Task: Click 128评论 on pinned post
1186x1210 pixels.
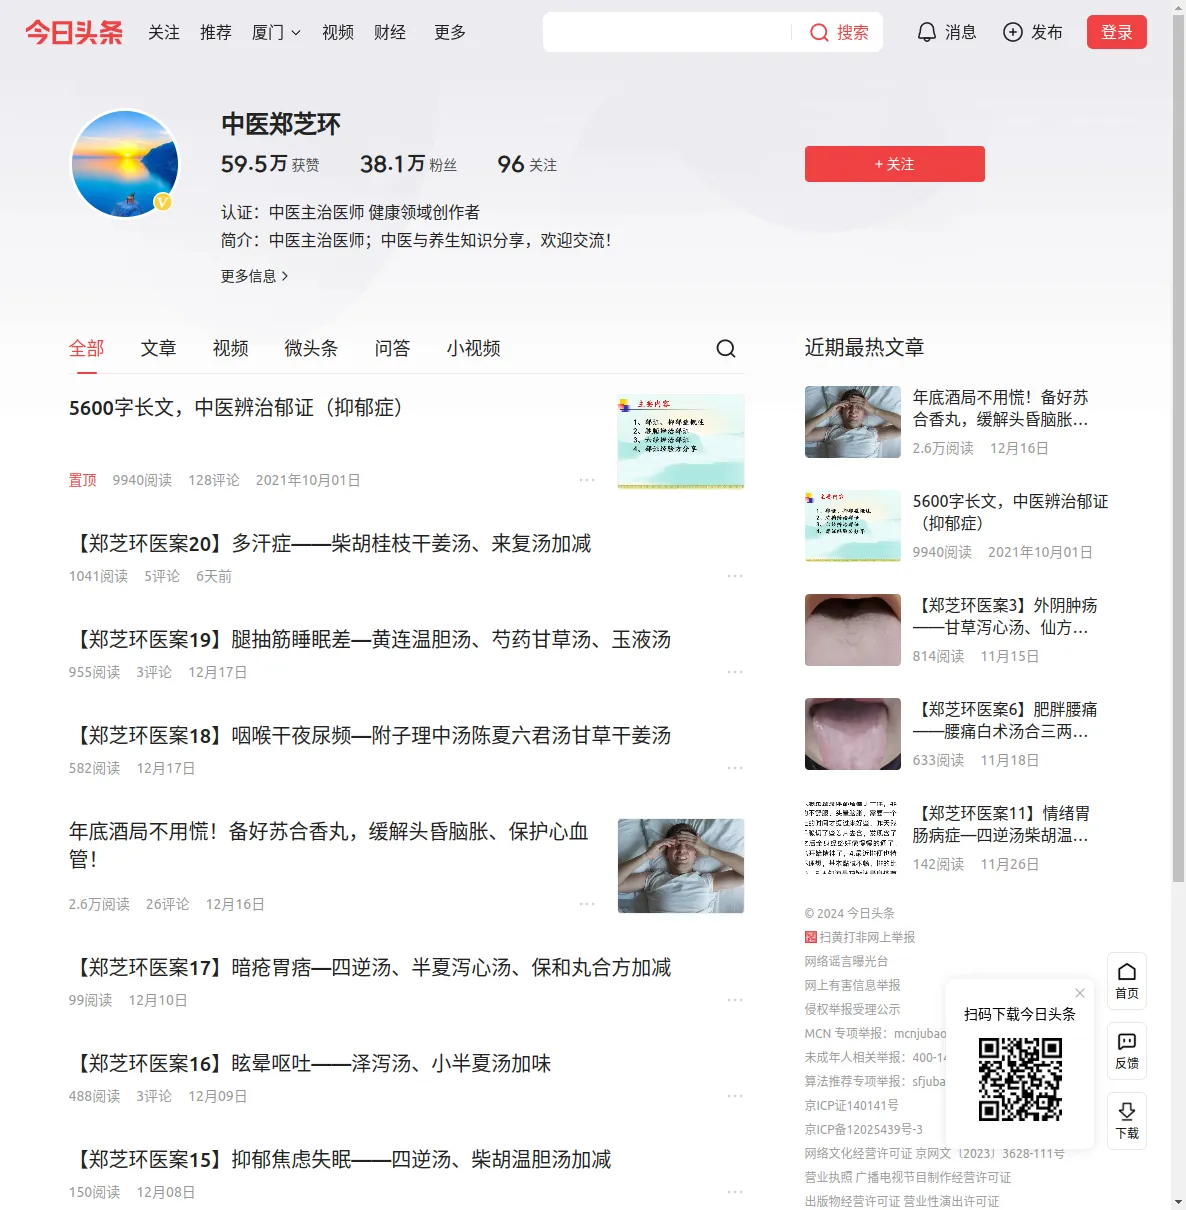Action: [x=214, y=480]
